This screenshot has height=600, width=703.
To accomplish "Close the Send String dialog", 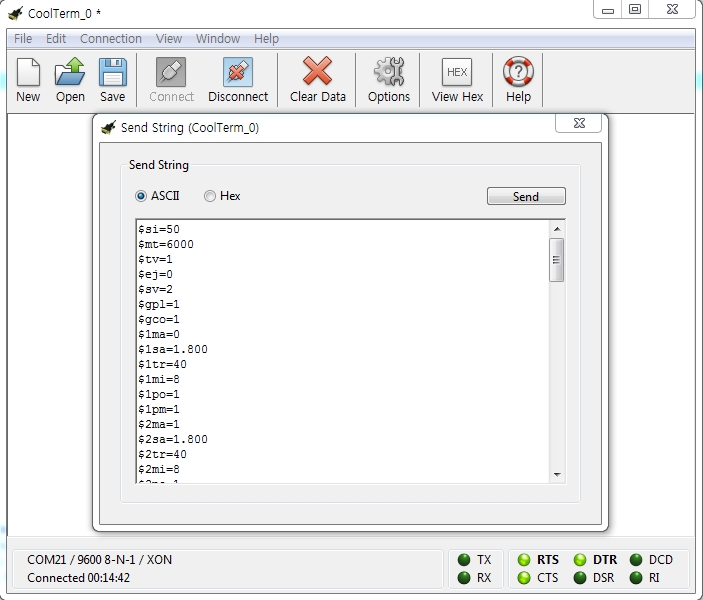I will 579,124.
